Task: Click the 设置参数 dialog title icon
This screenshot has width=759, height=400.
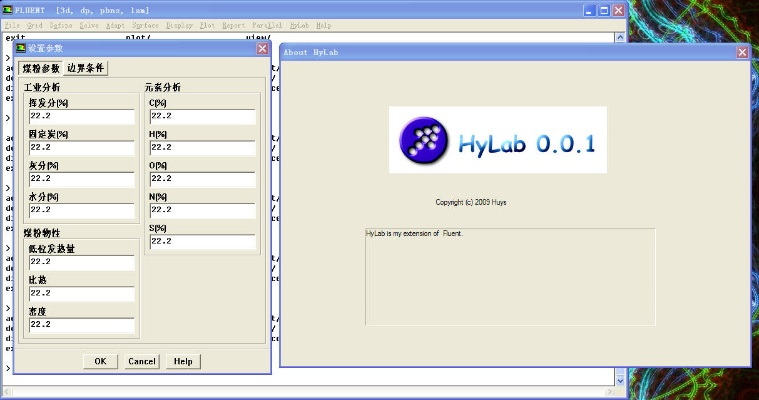Action: pos(21,48)
